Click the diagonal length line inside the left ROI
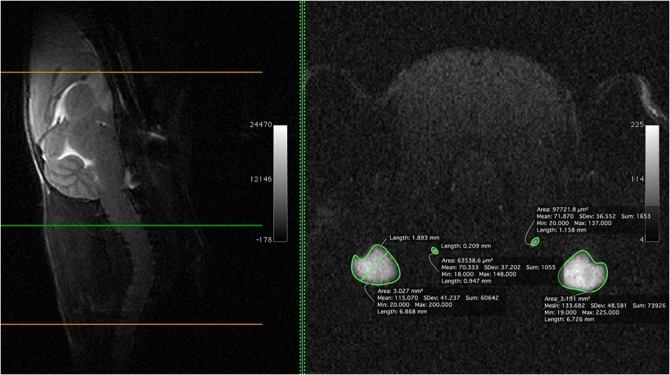This screenshot has height=375, width=670. tap(374, 267)
